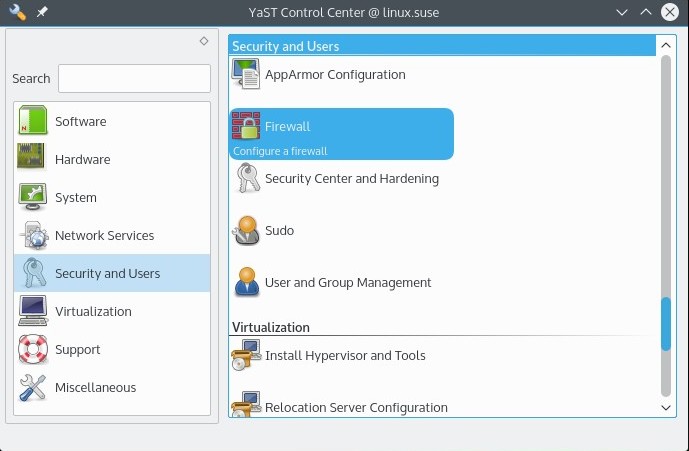The height and width of the screenshot is (451, 689).
Task: Click the Virtualization computer icon
Action: pyautogui.click(x=33, y=311)
